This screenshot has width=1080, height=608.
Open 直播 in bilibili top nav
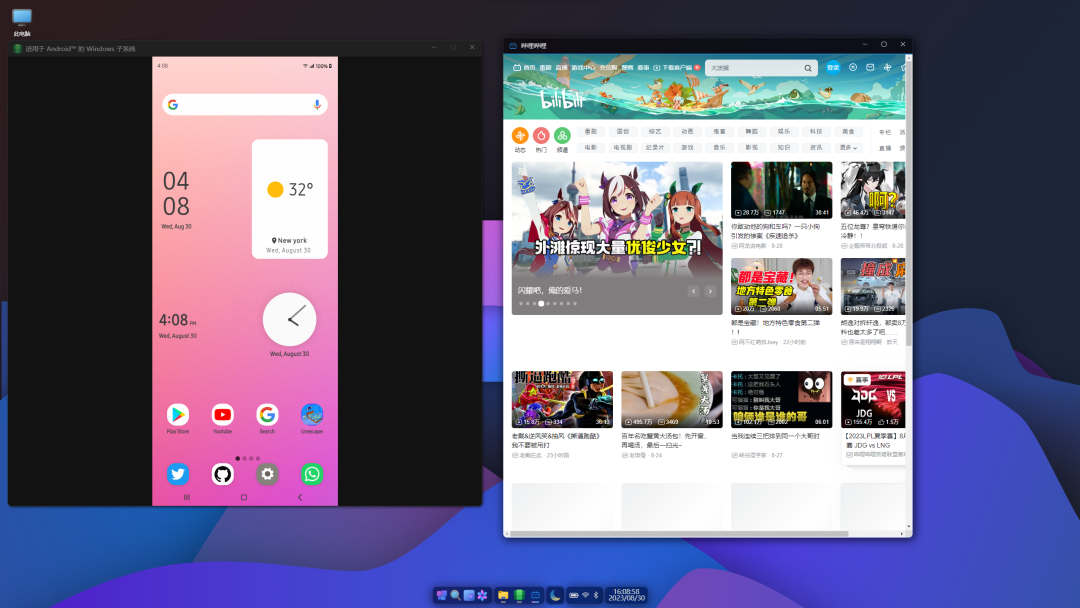[562, 67]
